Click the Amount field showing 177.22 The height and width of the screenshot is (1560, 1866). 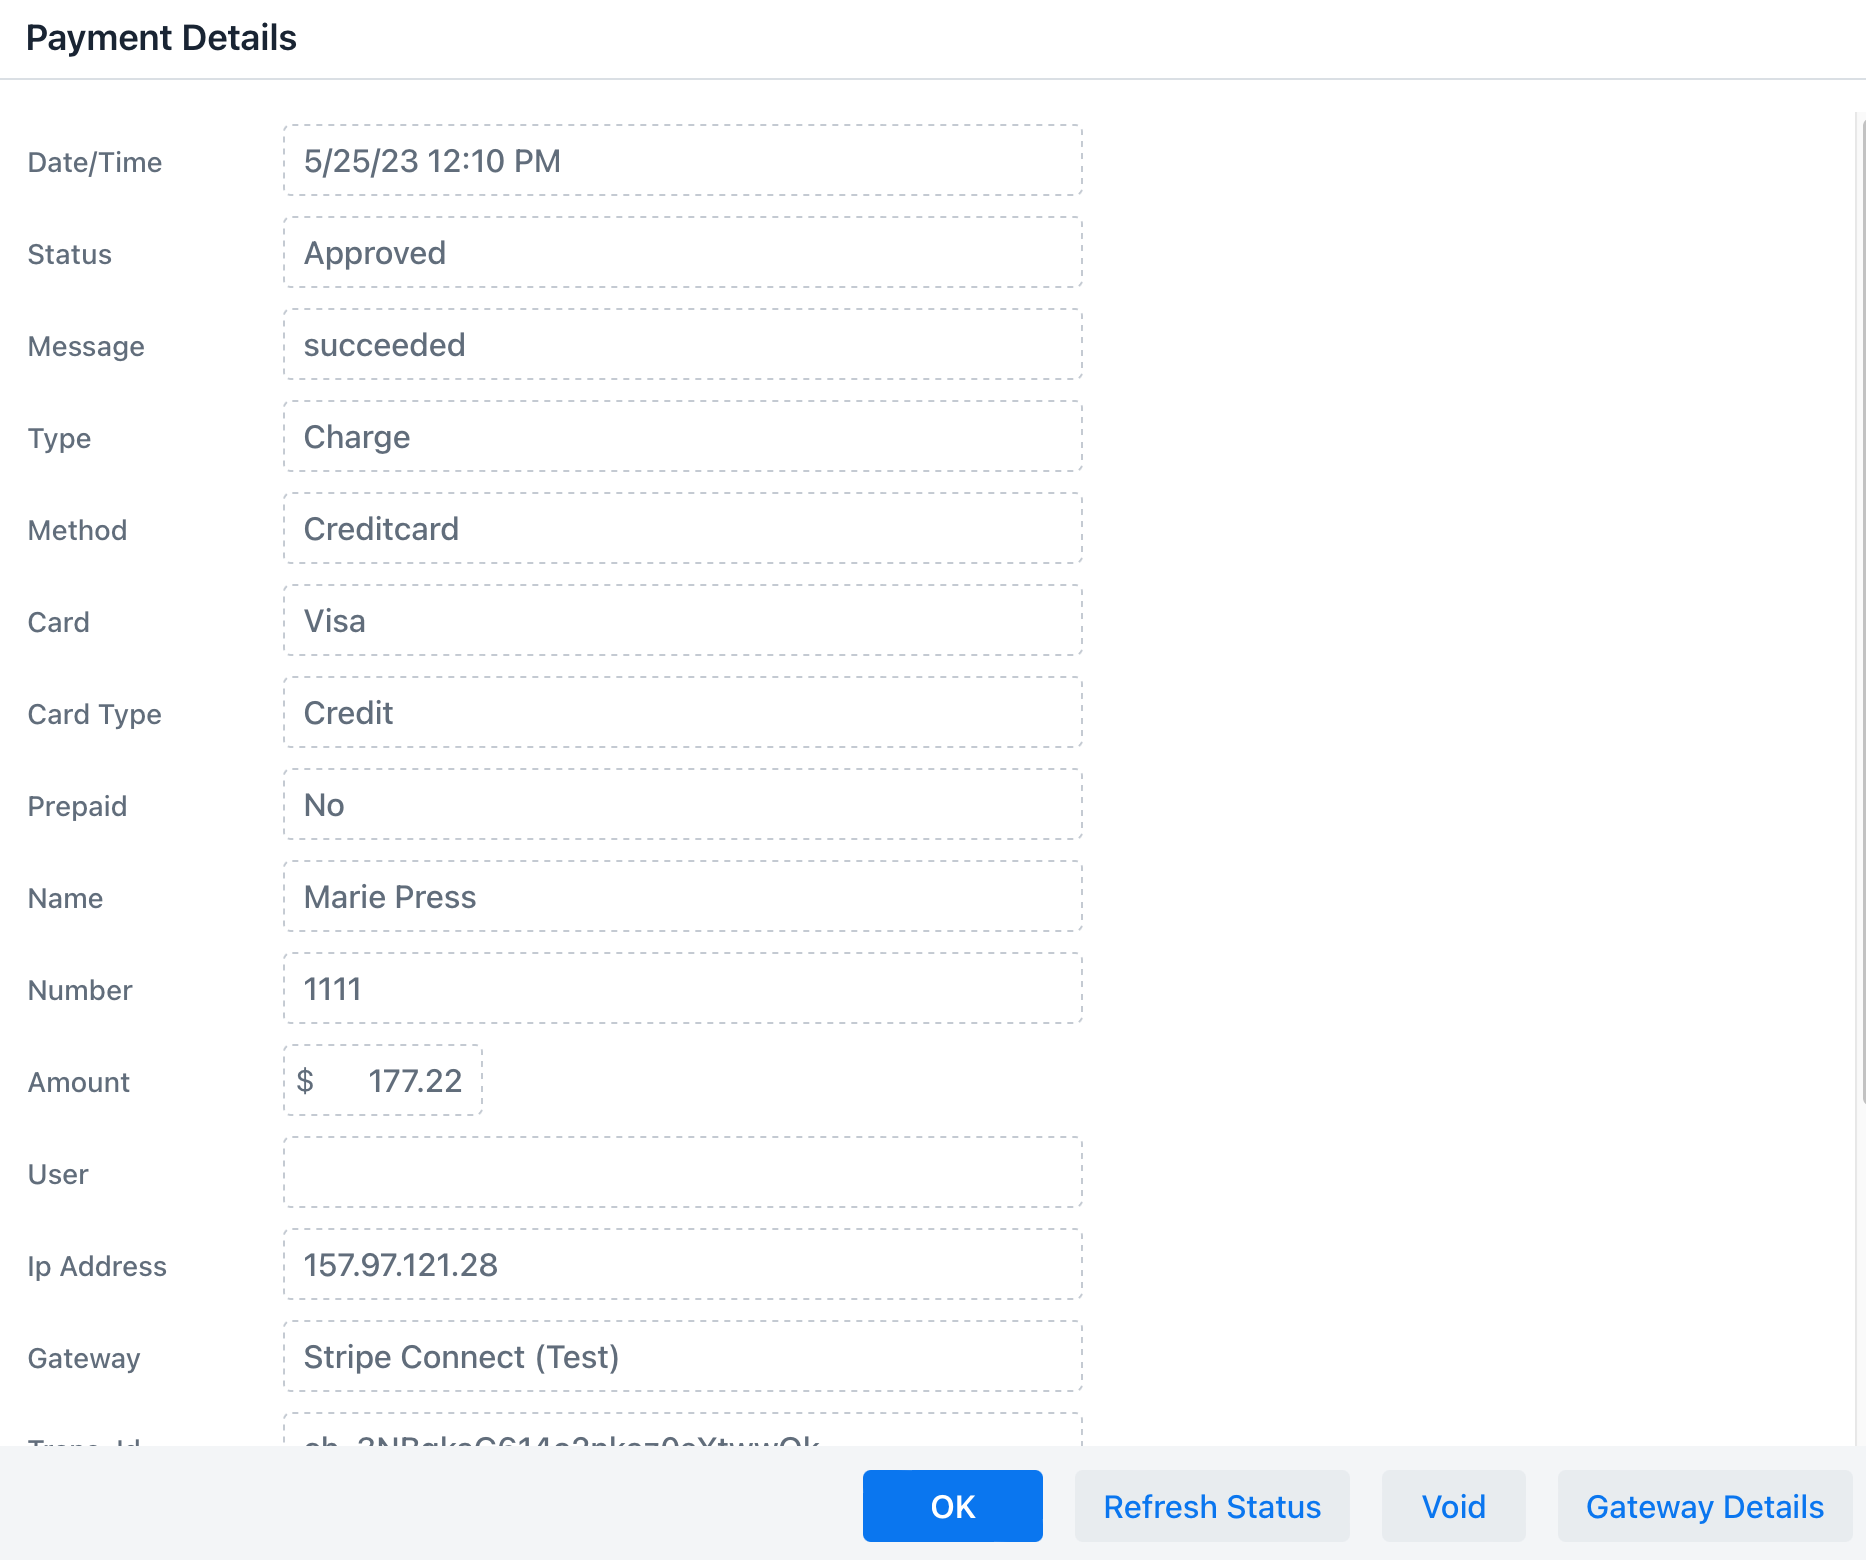(x=383, y=1080)
